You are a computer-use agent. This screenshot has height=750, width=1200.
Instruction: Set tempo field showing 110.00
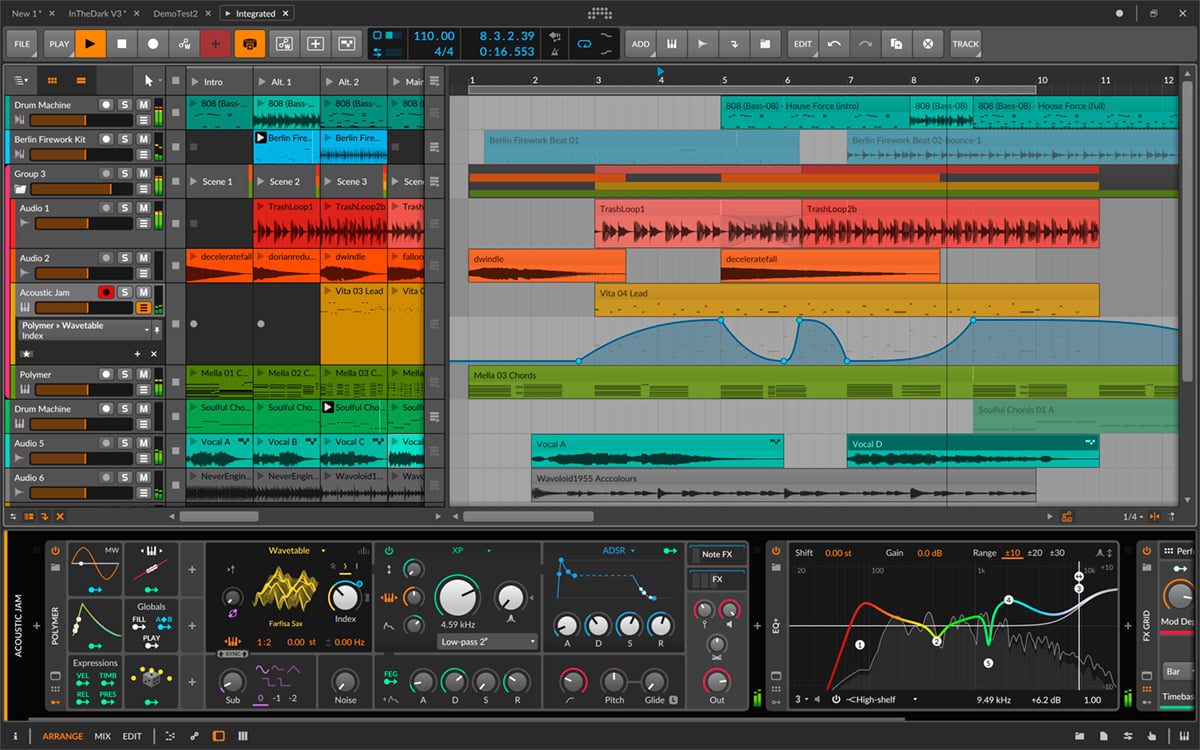coord(434,36)
